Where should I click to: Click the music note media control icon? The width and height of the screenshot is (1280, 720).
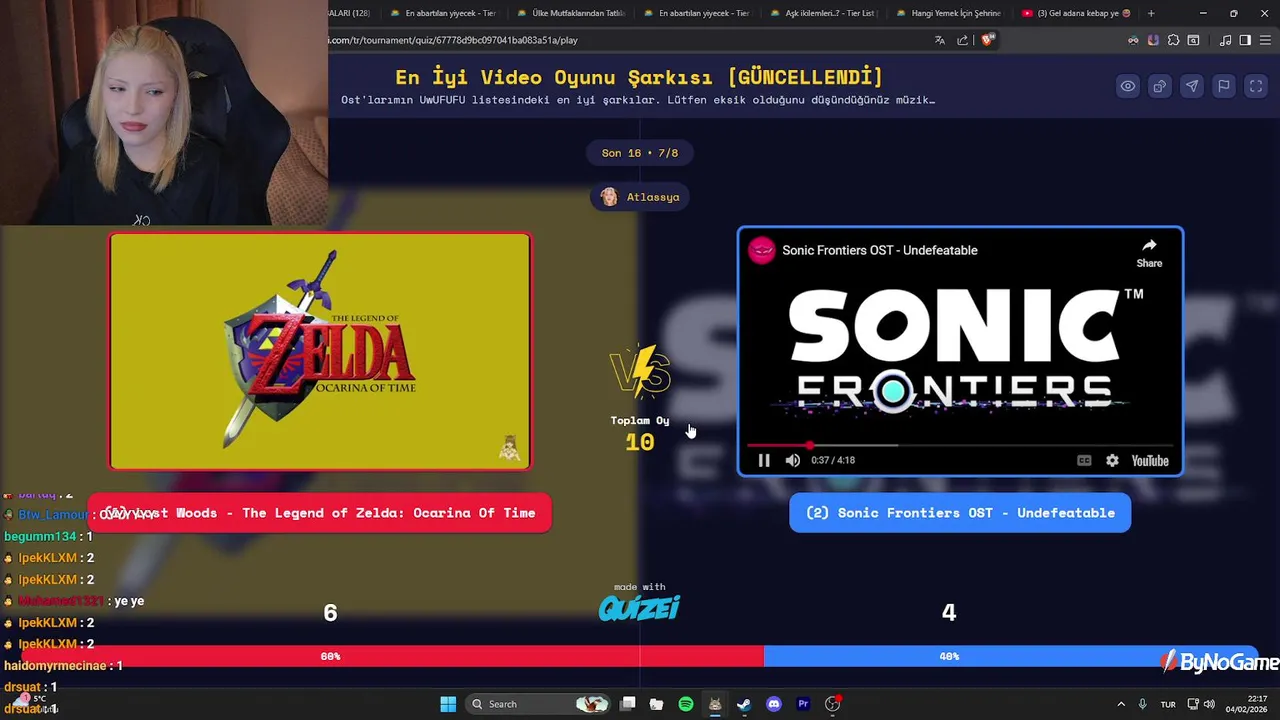[x=1225, y=40]
